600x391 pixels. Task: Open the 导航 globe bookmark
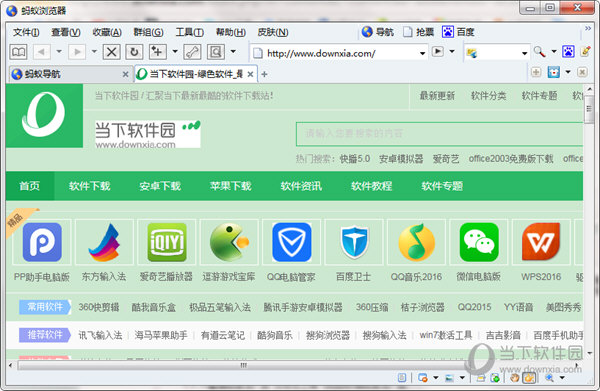378,32
